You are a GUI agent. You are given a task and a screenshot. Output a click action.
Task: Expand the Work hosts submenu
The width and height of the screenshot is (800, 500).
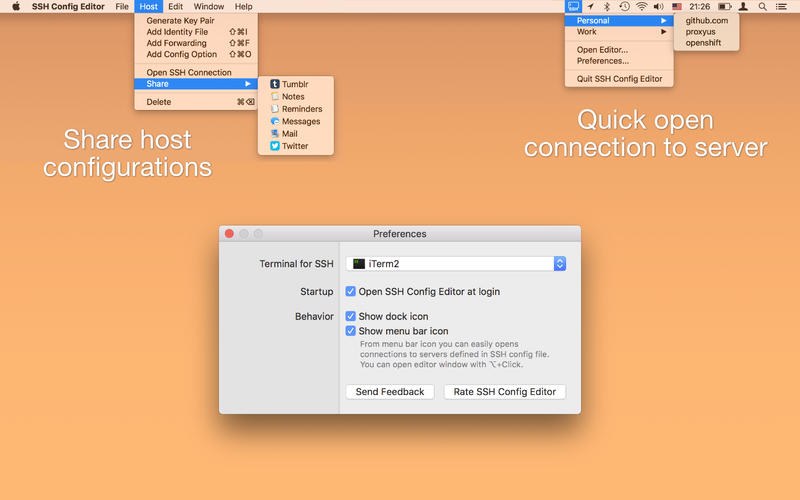[619, 32]
